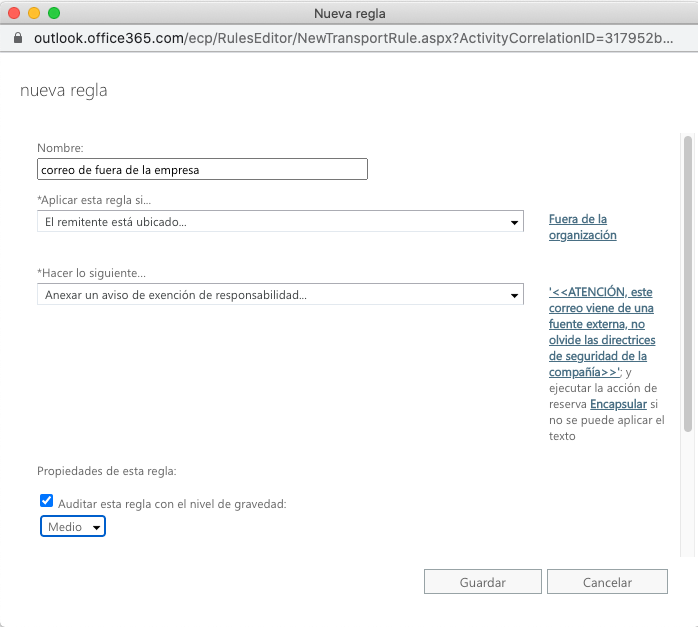Click the 'nueva regla' page heading
Viewport: 698px width, 627px height.
tap(64, 91)
